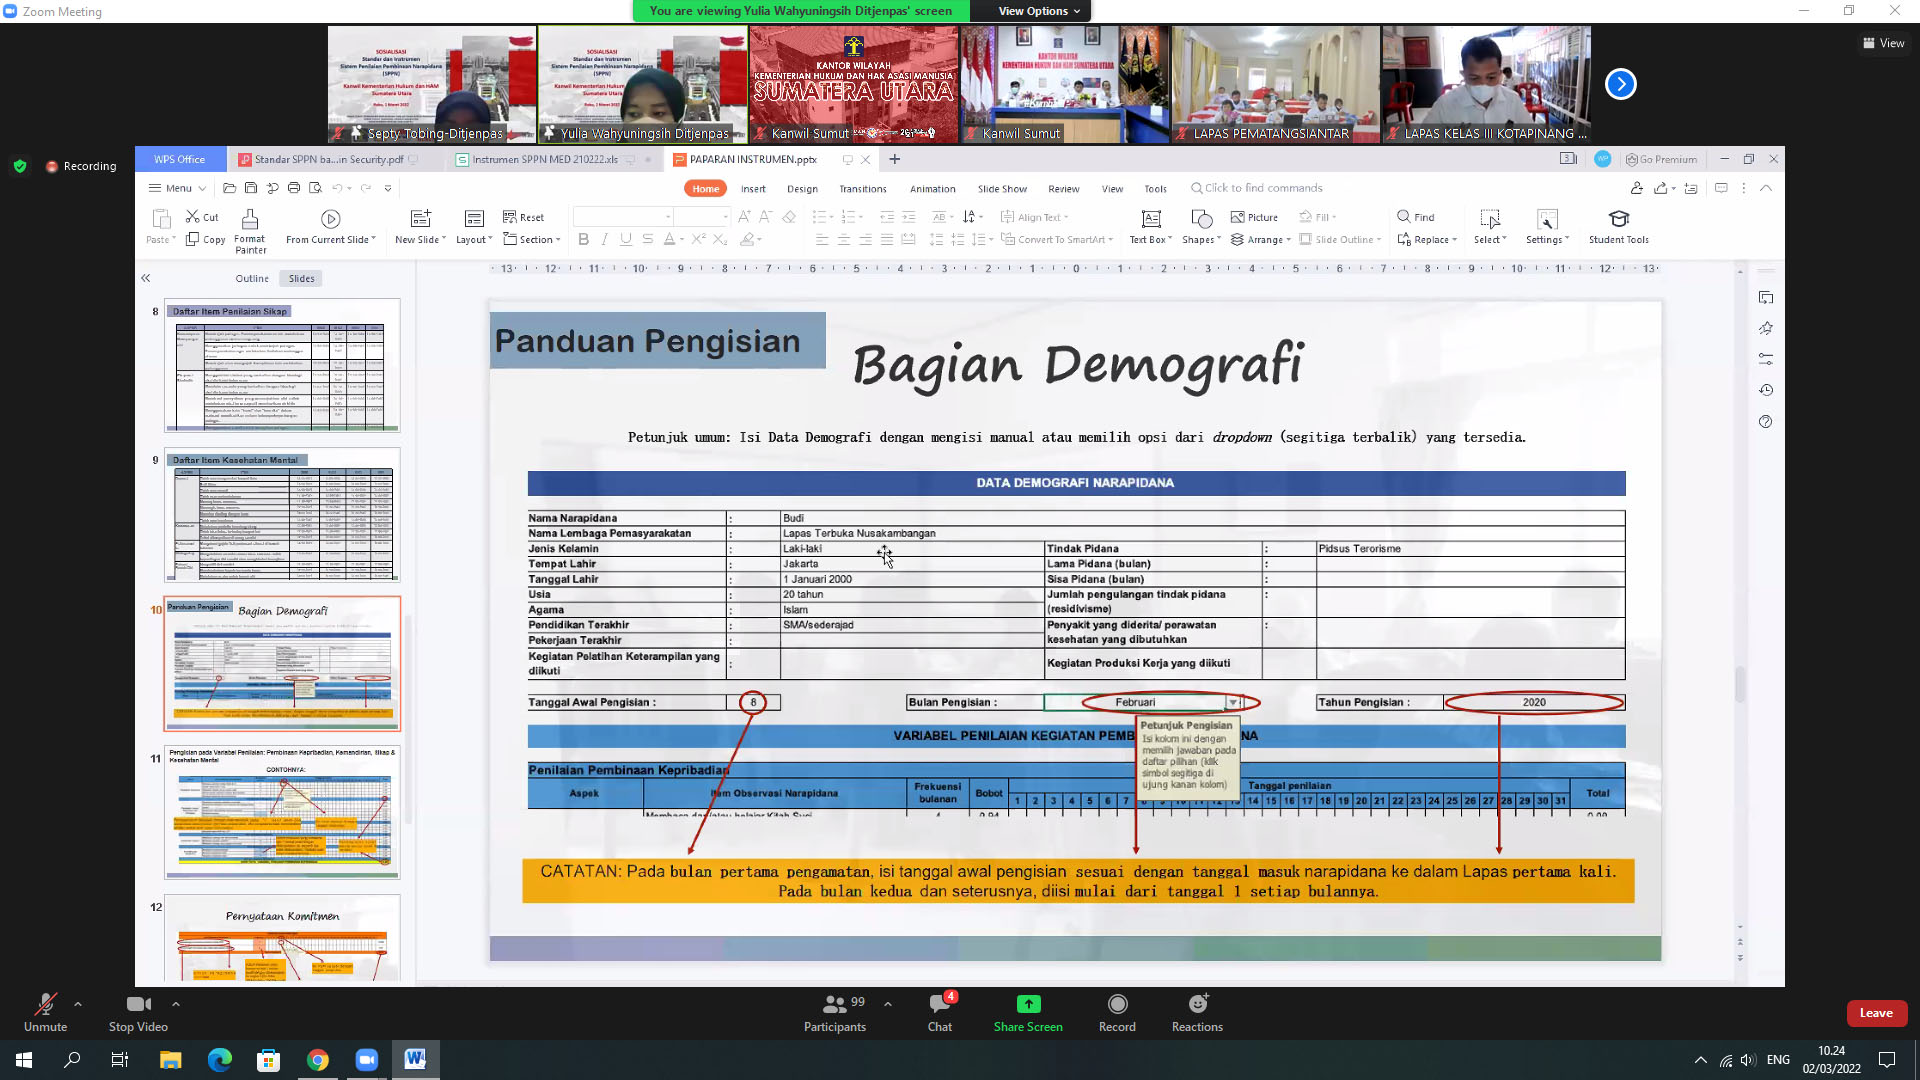This screenshot has height=1080, width=1920.
Task: Click the Record icon in Zoom
Action: 1117,1004
